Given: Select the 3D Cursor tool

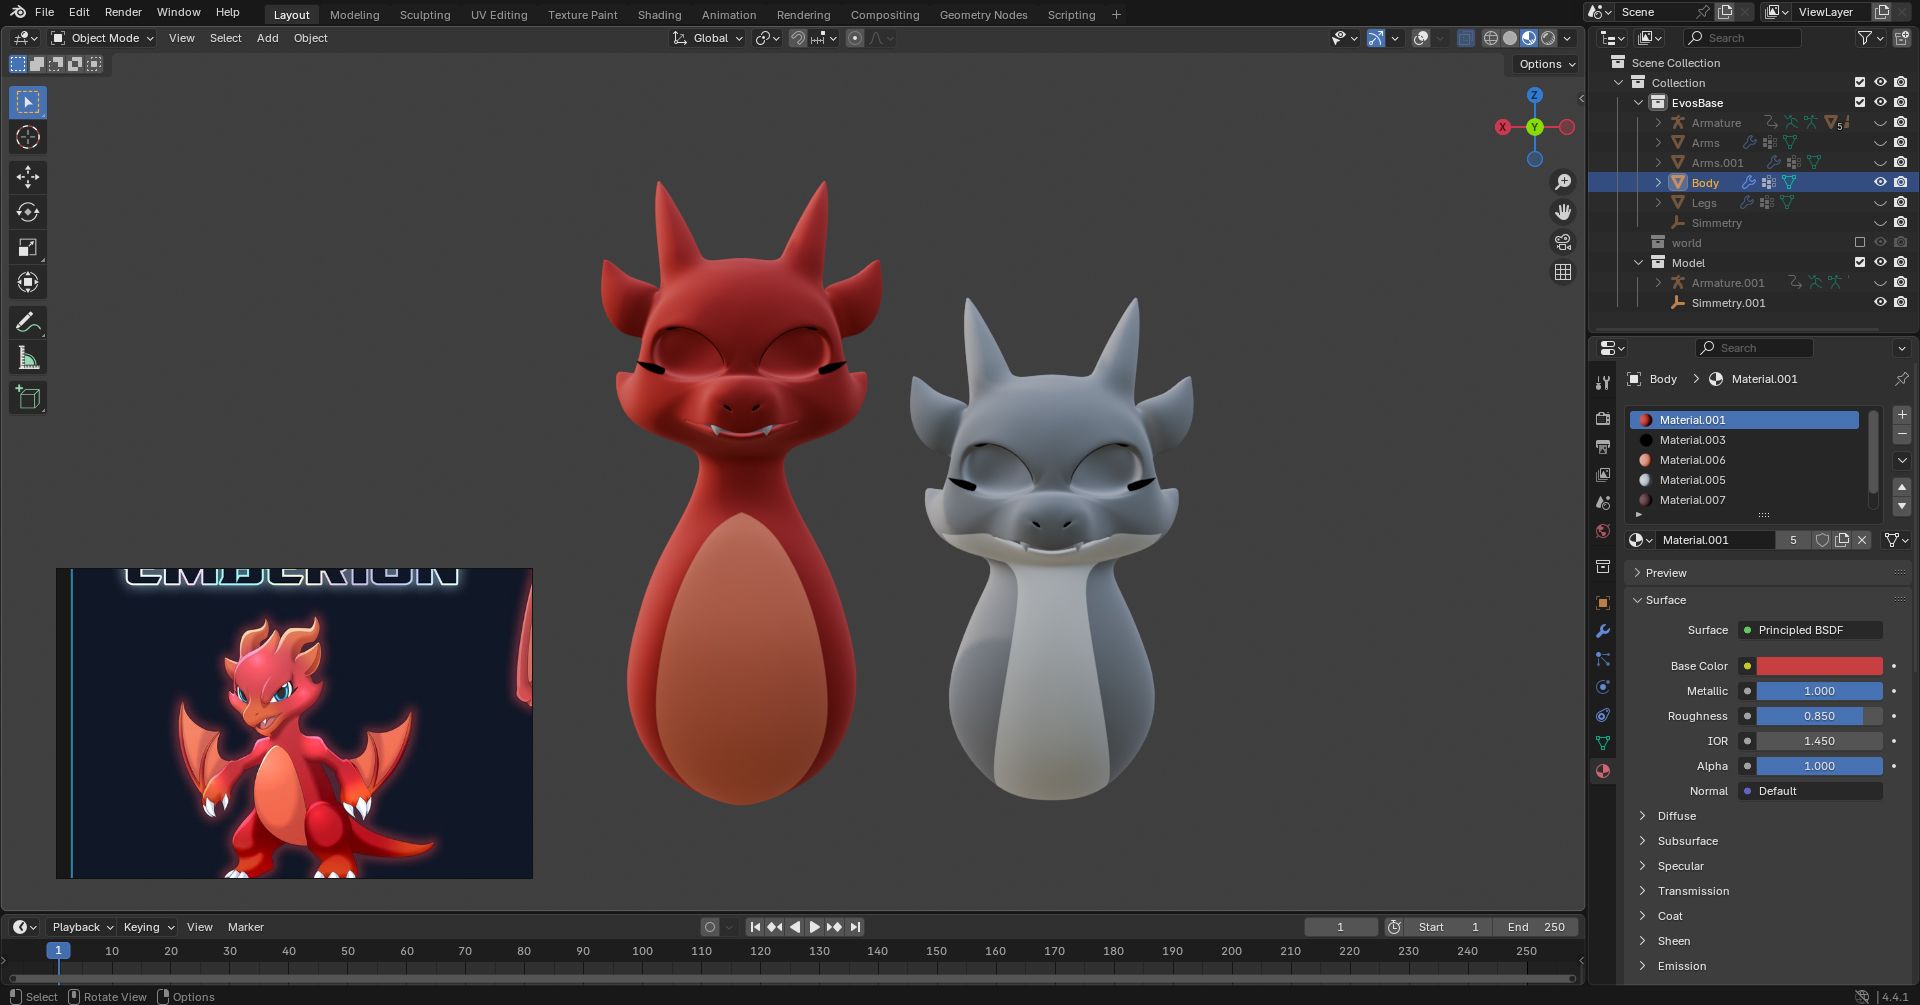Looking at the screenshot, I should [x=28, y=137].
